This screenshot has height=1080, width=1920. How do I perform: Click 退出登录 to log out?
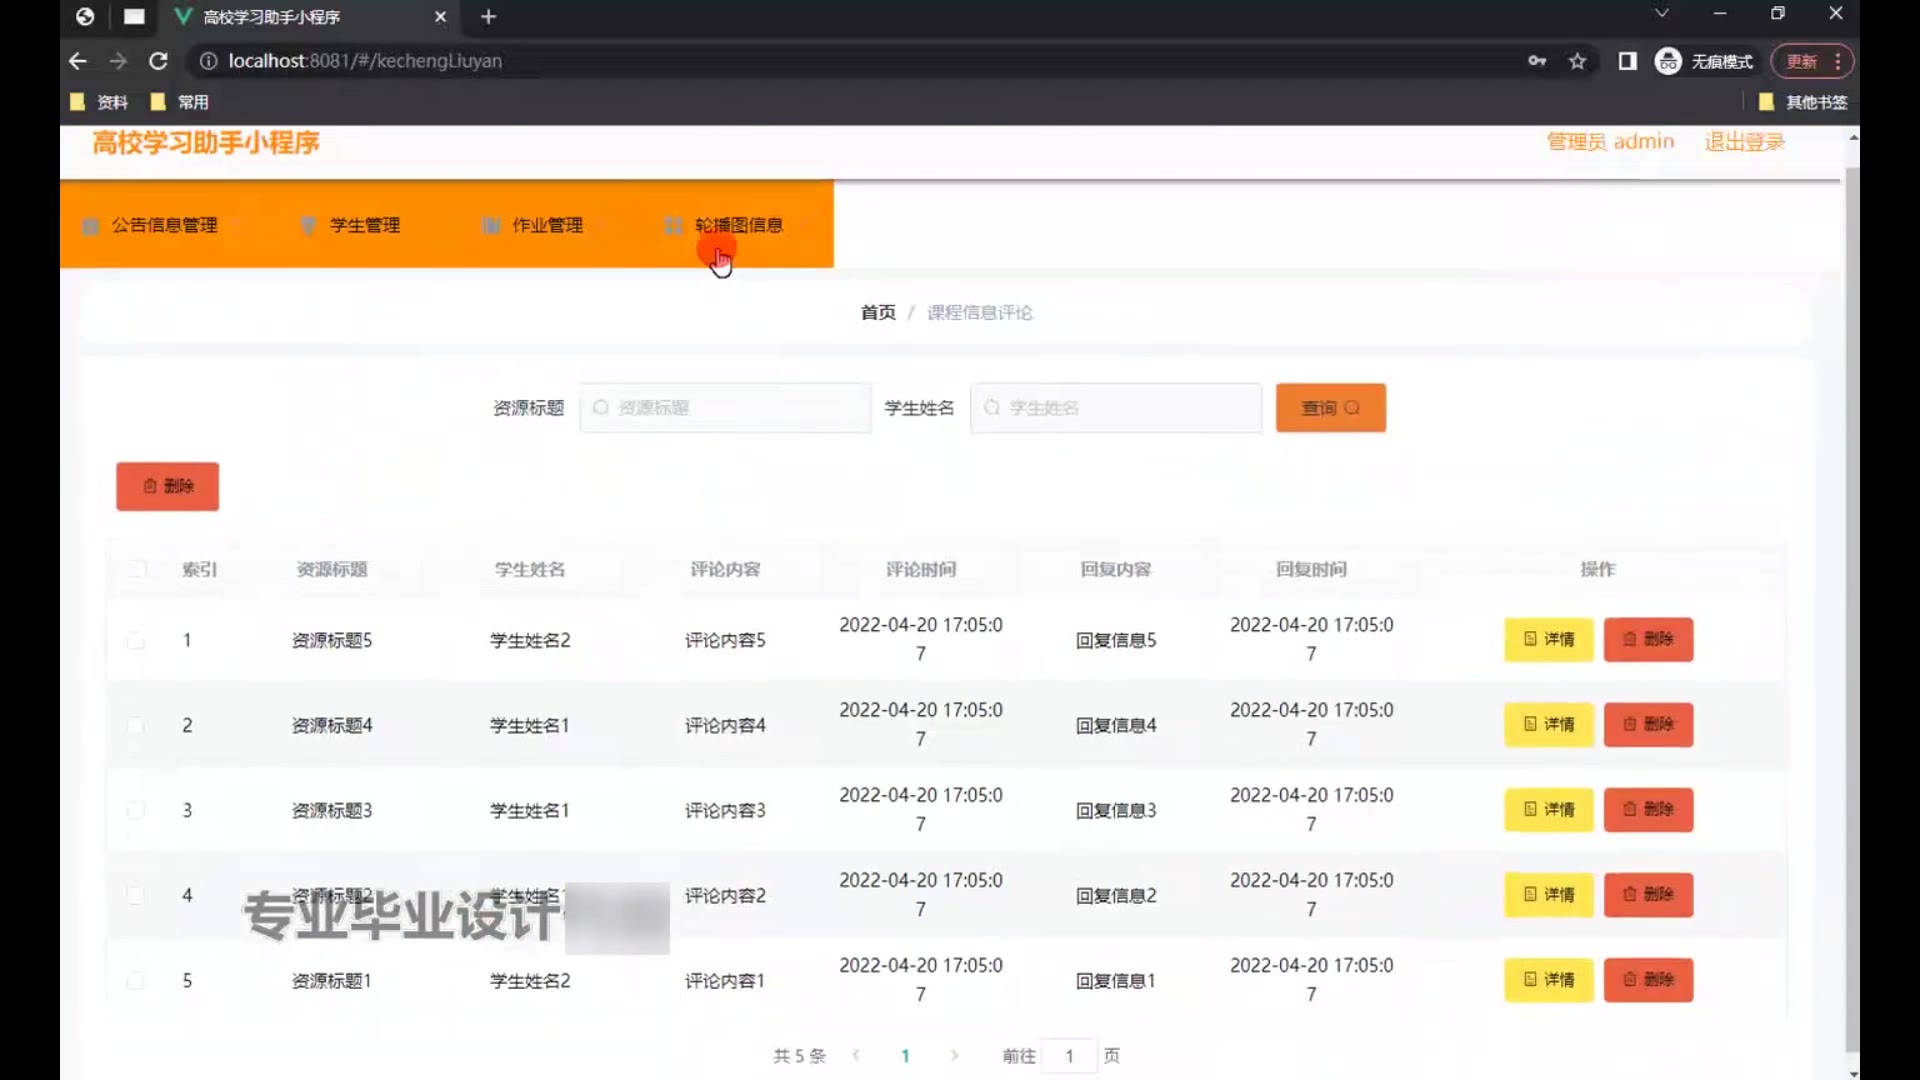[x=1744, y=142]
